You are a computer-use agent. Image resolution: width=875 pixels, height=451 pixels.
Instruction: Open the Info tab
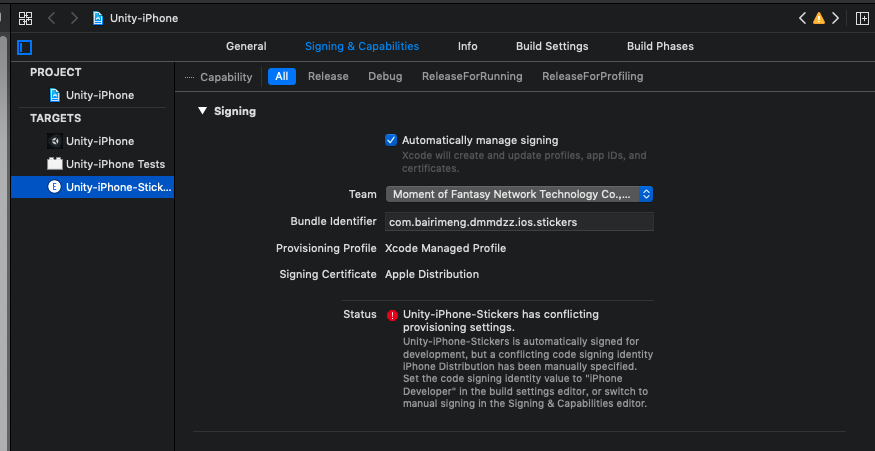point(468,46)
